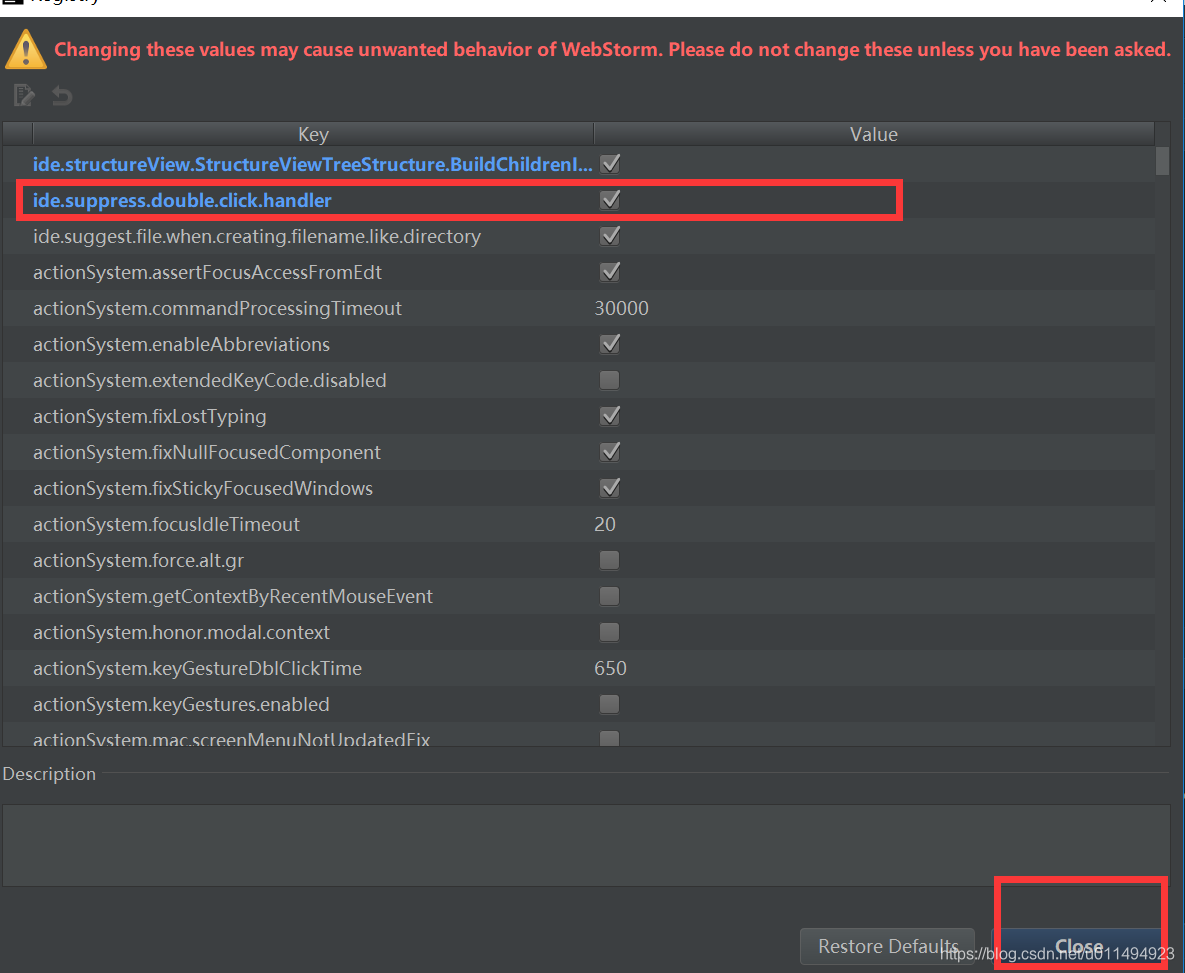Toggle actionSystem.fixStickyFocusedWindows checkbox
Screen dimensions: 1185x973
click(x=610, y=488)
